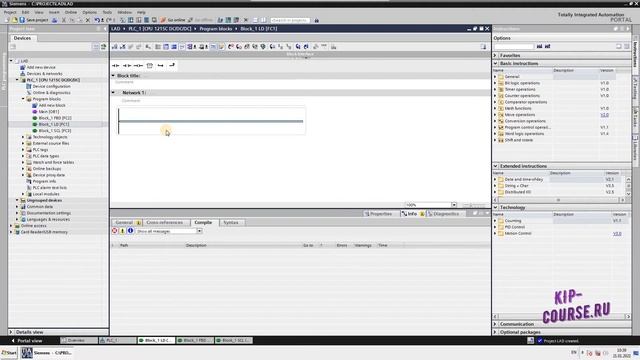Expand the PLC tags folder
Viewport: 640px width, 360px height.
23,150
